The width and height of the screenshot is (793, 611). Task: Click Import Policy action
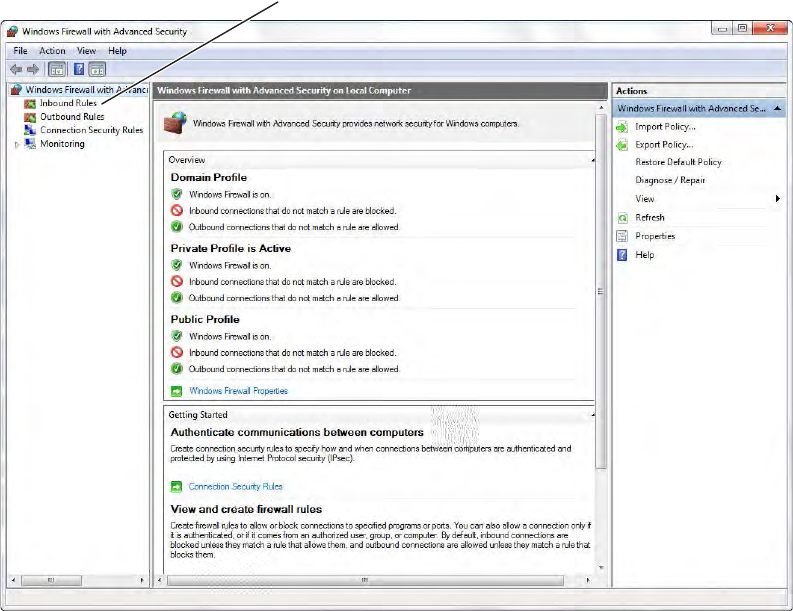pos(666,127)
